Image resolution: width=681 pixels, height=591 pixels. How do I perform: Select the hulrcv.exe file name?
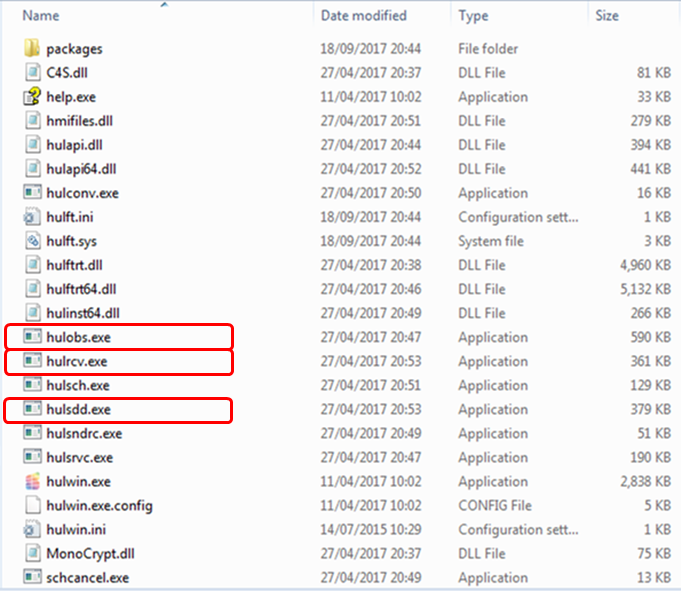[77, 361]
